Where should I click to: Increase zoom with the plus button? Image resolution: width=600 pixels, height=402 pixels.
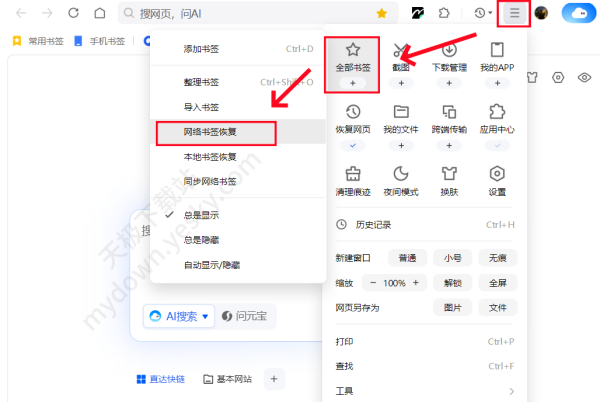[415, 283]
